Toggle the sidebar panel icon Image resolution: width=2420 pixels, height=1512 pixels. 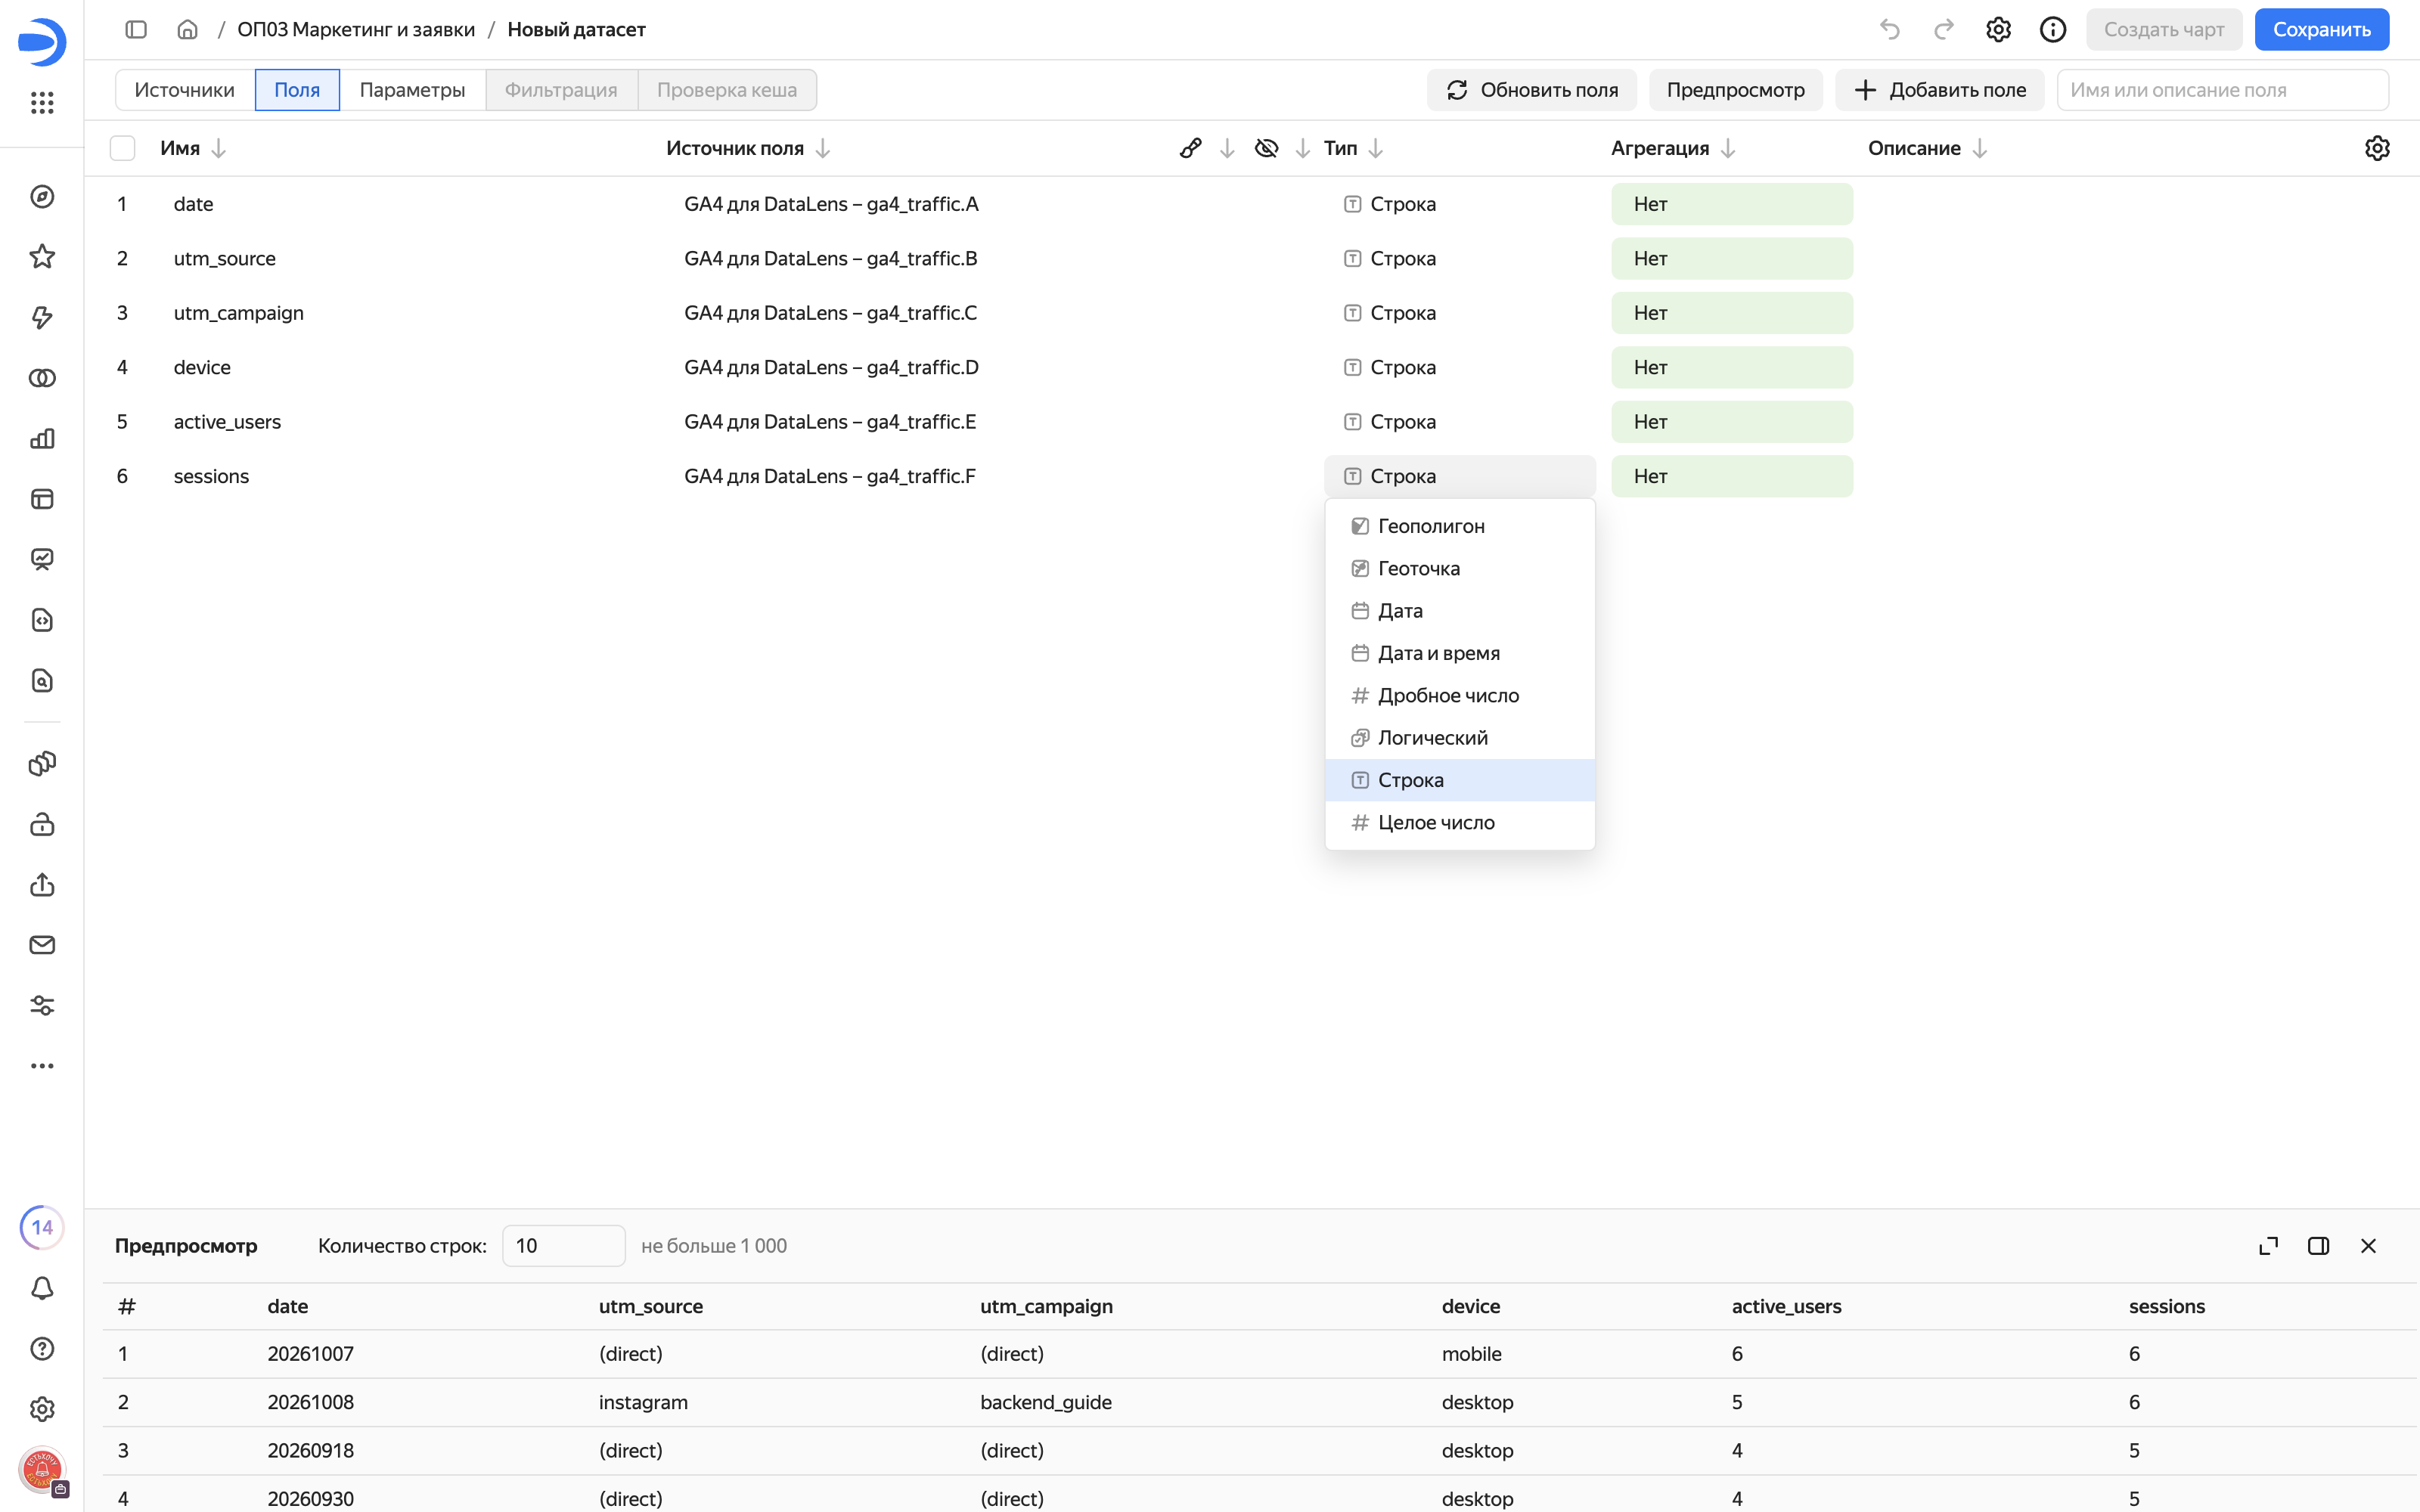[136, 30]
